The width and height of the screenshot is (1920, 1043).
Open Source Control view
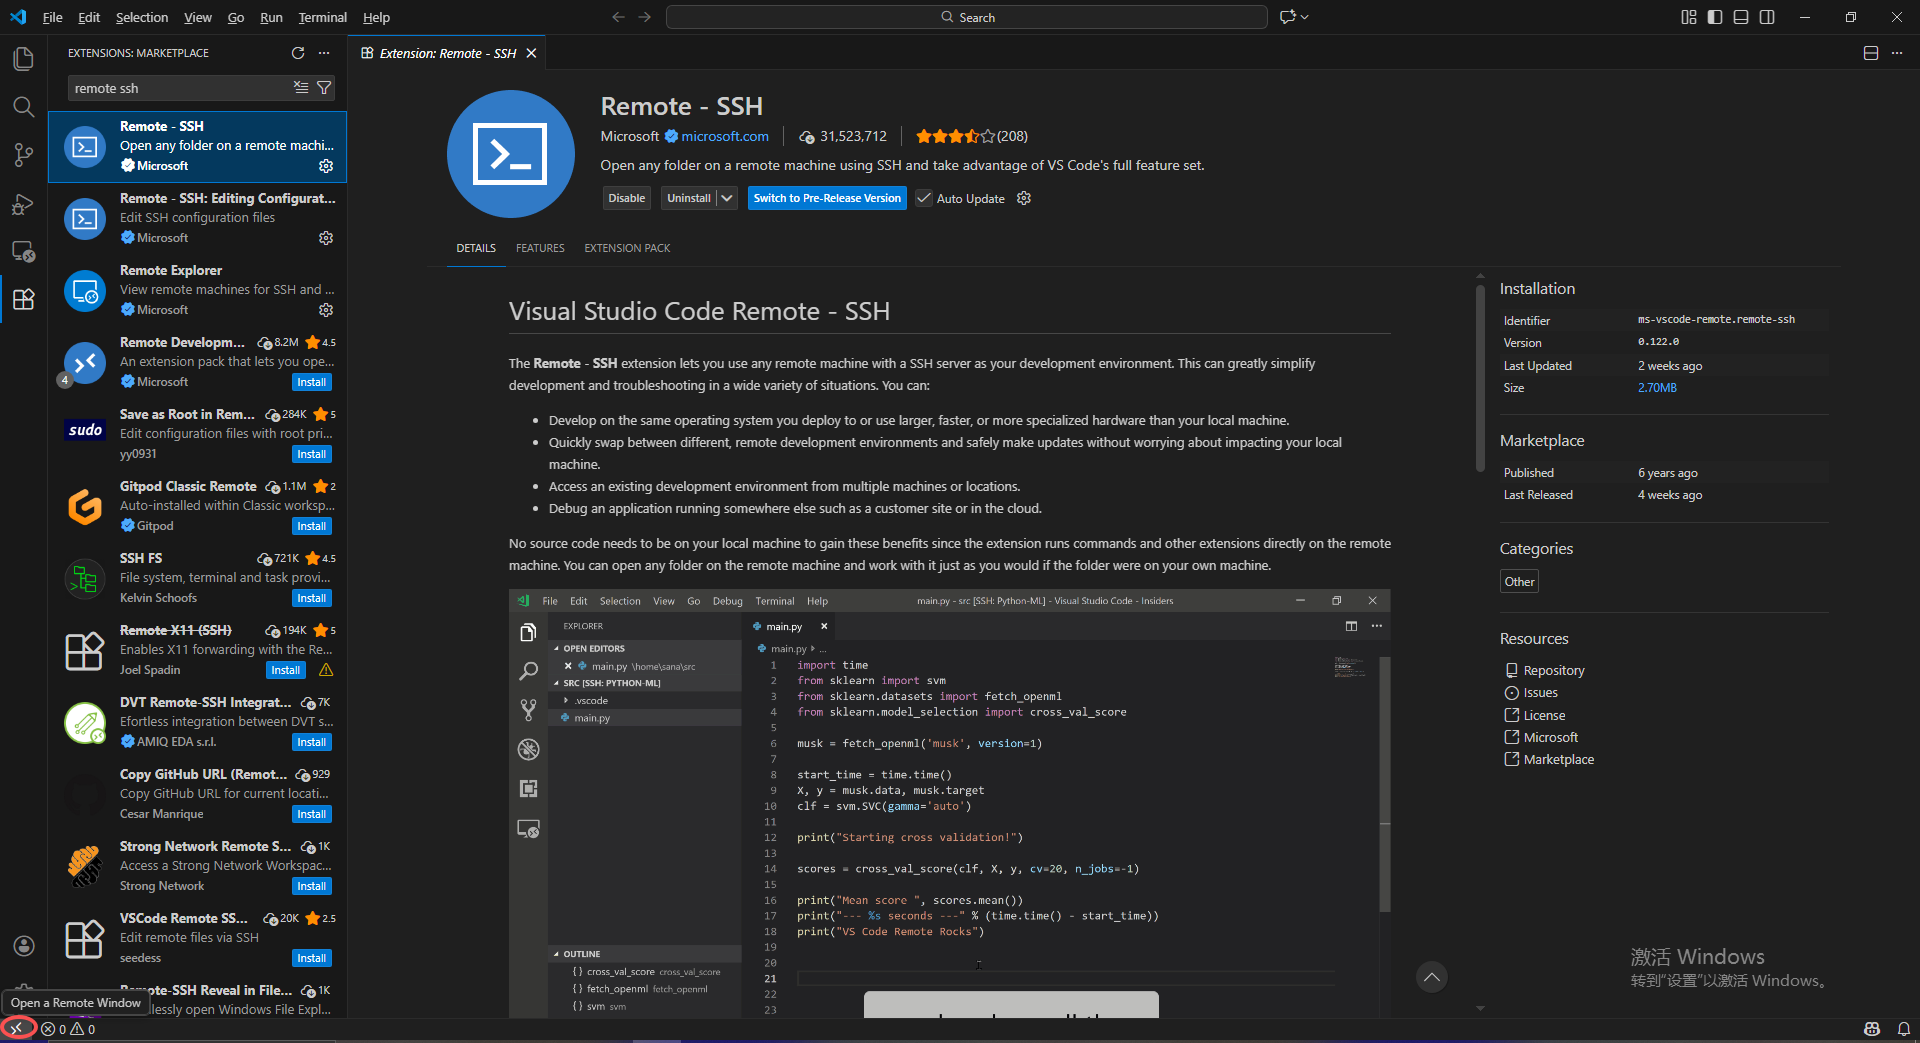point(23,155)
